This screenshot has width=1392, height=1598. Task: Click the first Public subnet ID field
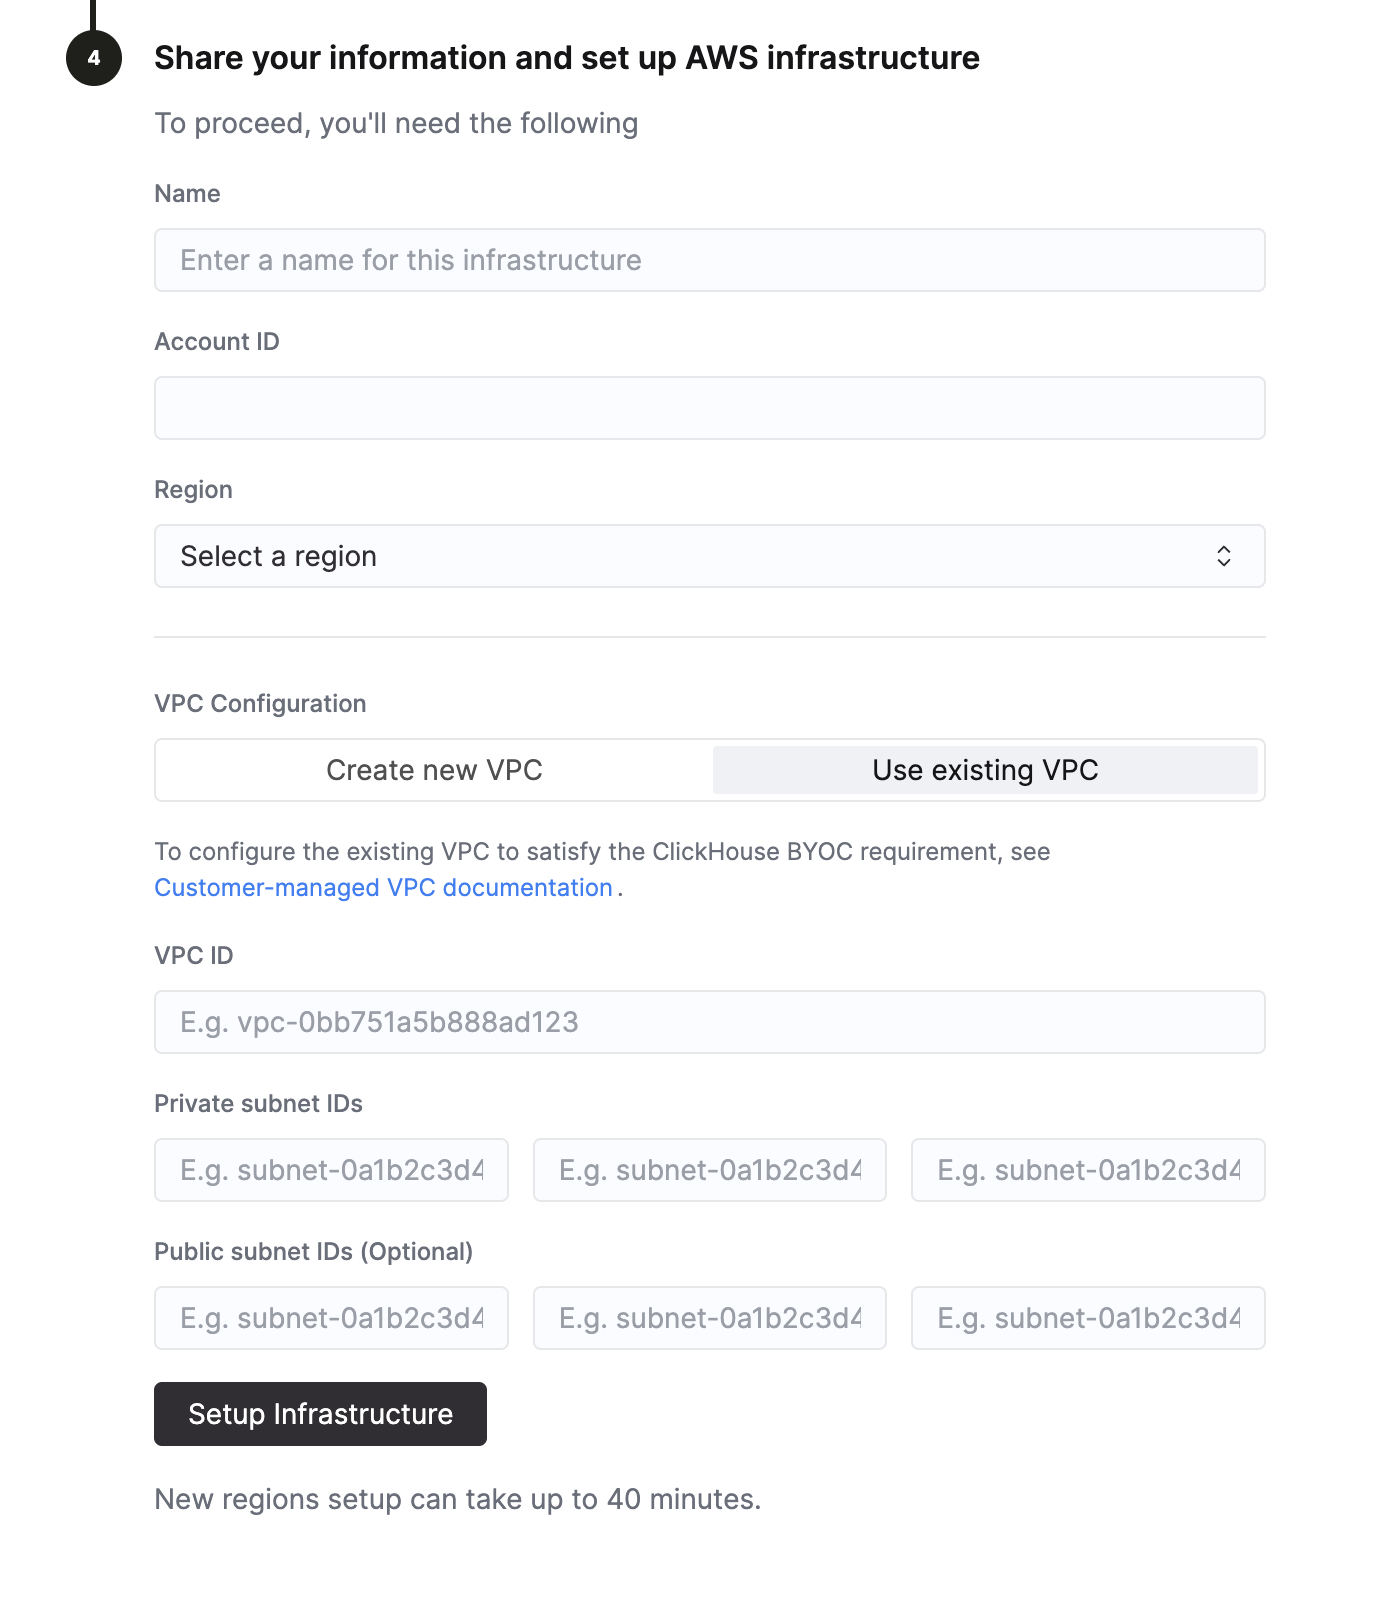pyautogui.click(x=331, y=1318)
